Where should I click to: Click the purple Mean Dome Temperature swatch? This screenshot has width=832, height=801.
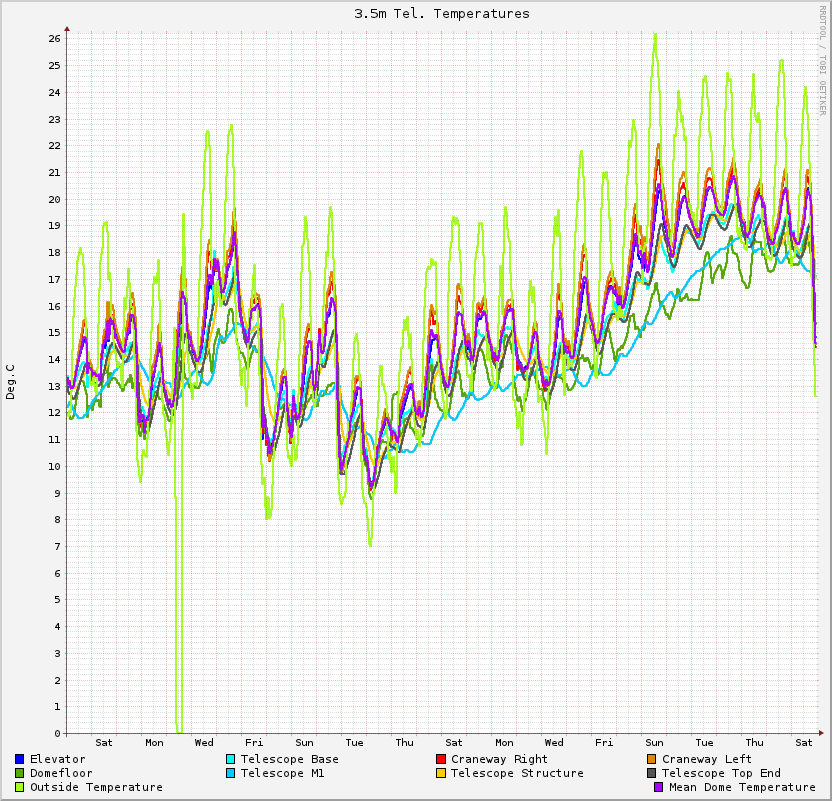659,788
